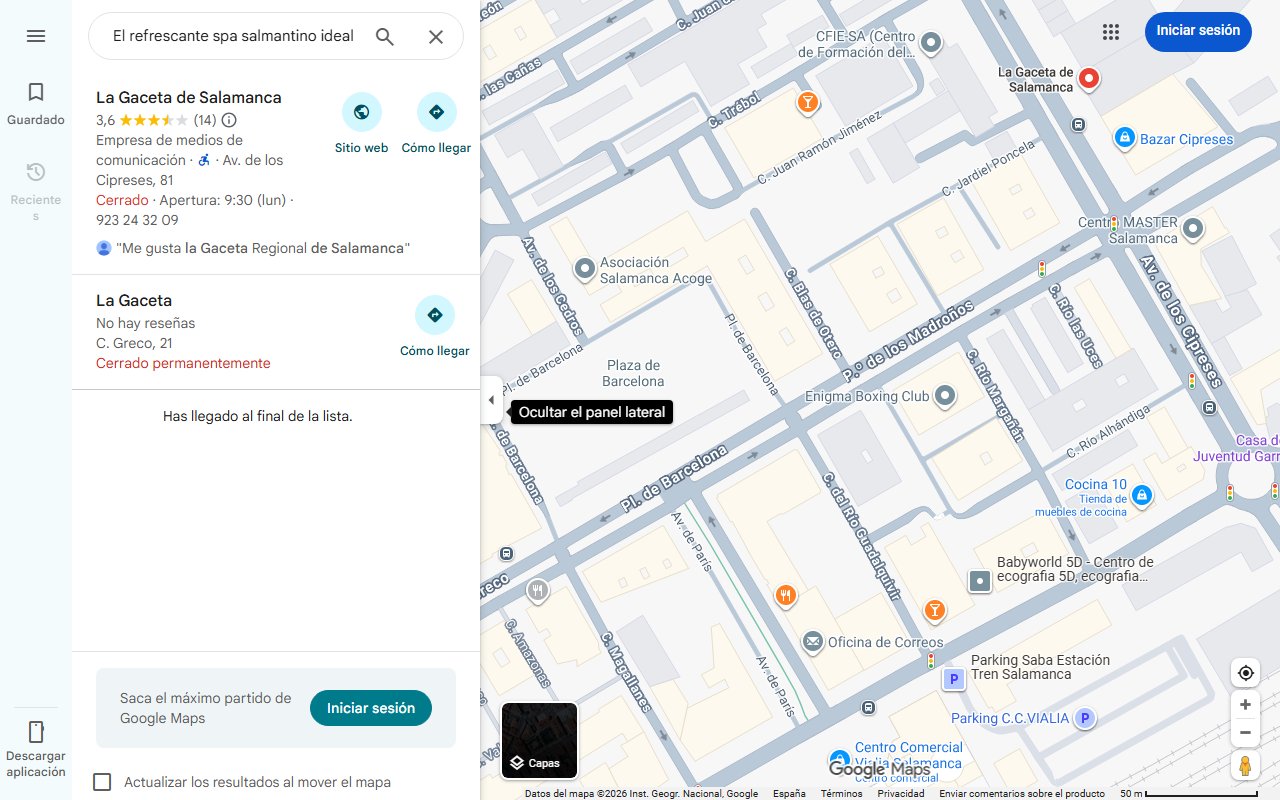1280x800 pixels.
Task: Zoom in on the map
Action: coord(1245,705)
